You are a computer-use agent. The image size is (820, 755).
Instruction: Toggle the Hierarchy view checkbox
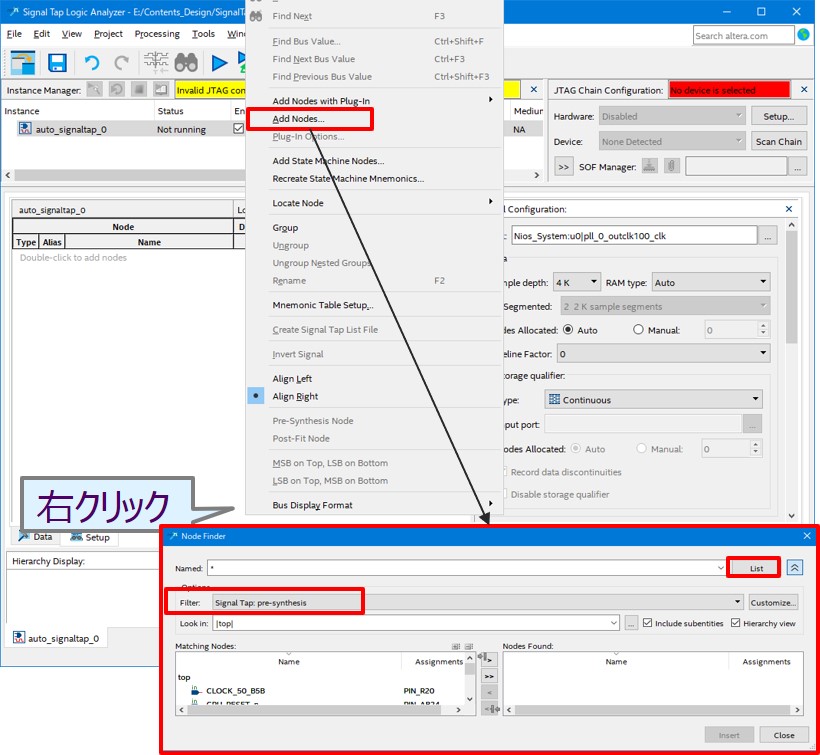736,623
